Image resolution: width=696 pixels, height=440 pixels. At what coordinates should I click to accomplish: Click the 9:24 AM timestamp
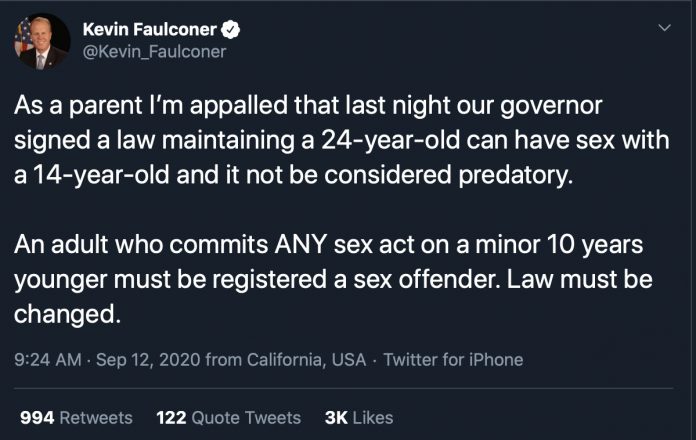click(48, 360)
